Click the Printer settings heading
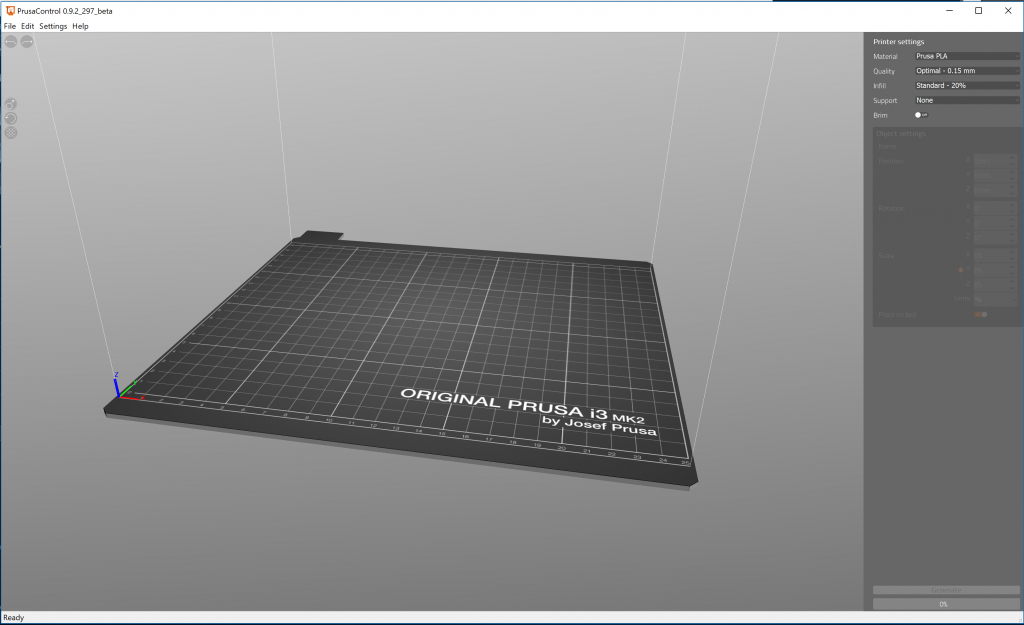Viewport: 1024px width, 625px height. coord(899,41)
